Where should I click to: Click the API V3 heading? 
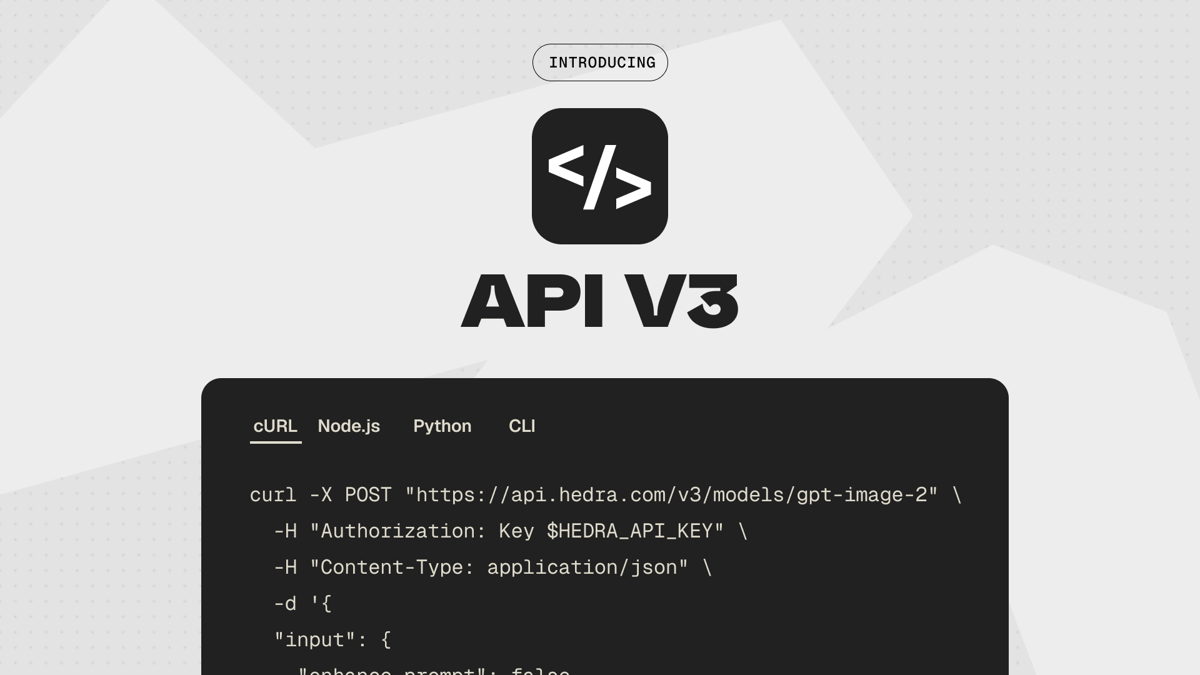(x=600, y=300)
